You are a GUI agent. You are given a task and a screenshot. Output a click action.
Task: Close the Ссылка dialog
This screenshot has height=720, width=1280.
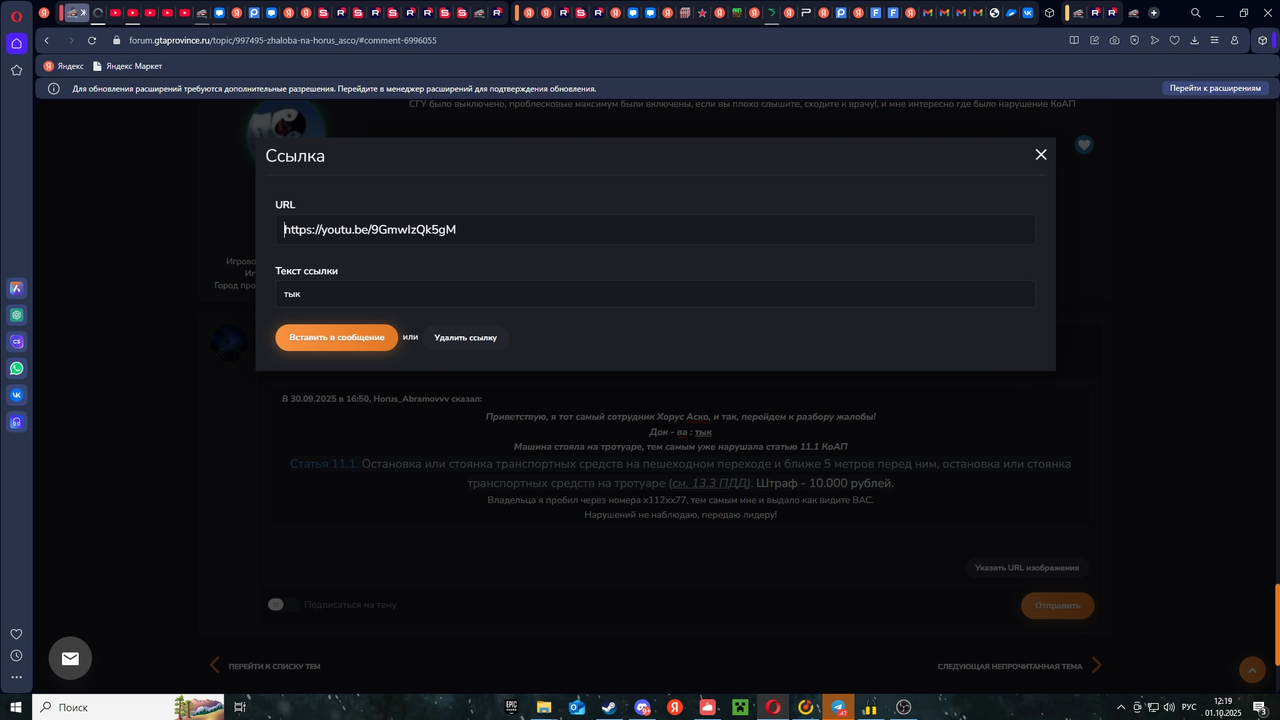1041,154
